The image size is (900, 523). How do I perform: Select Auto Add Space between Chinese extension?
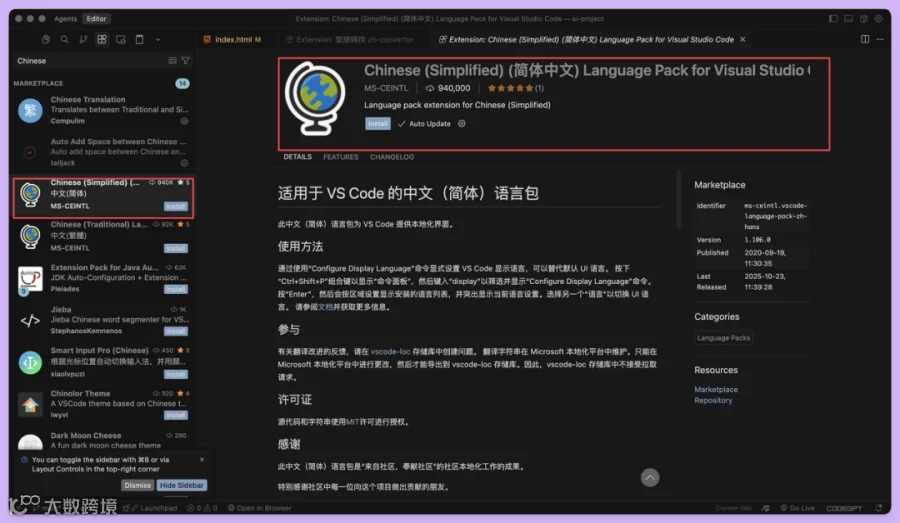click(103, 152)
